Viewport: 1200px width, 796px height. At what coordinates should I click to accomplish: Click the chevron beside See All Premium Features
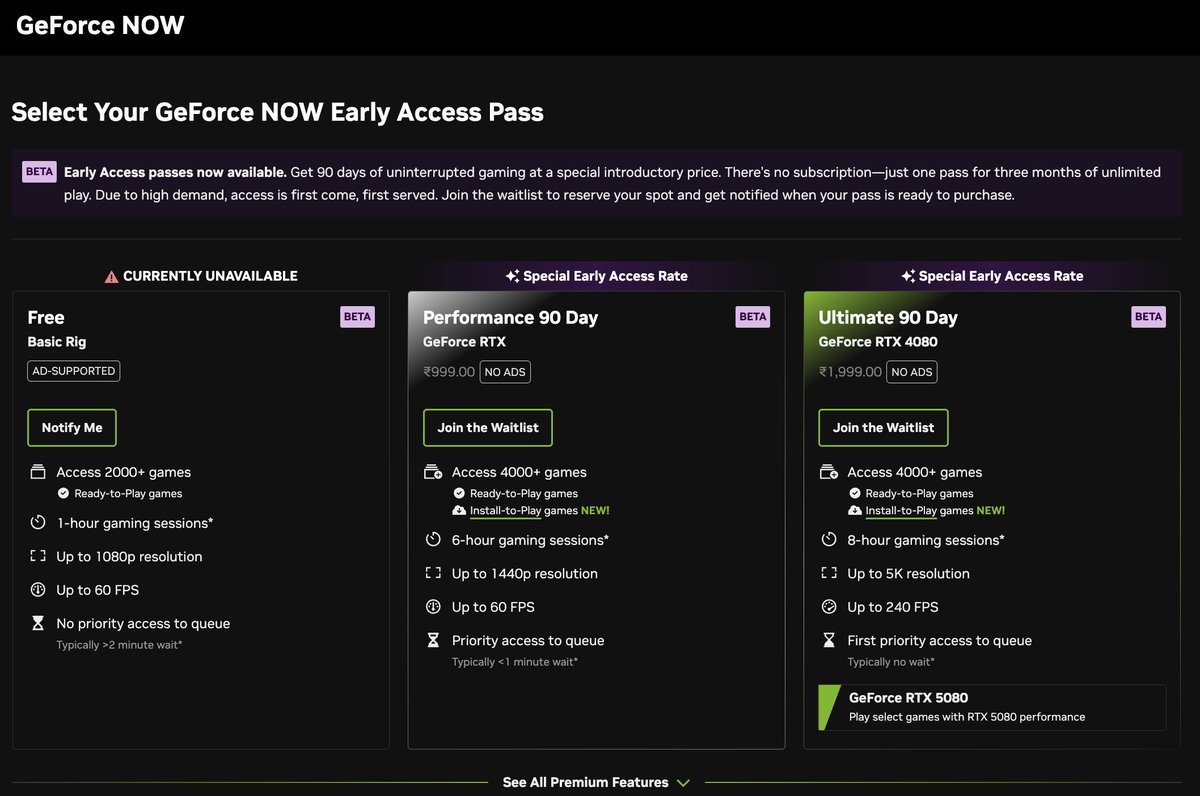[683, 783]
